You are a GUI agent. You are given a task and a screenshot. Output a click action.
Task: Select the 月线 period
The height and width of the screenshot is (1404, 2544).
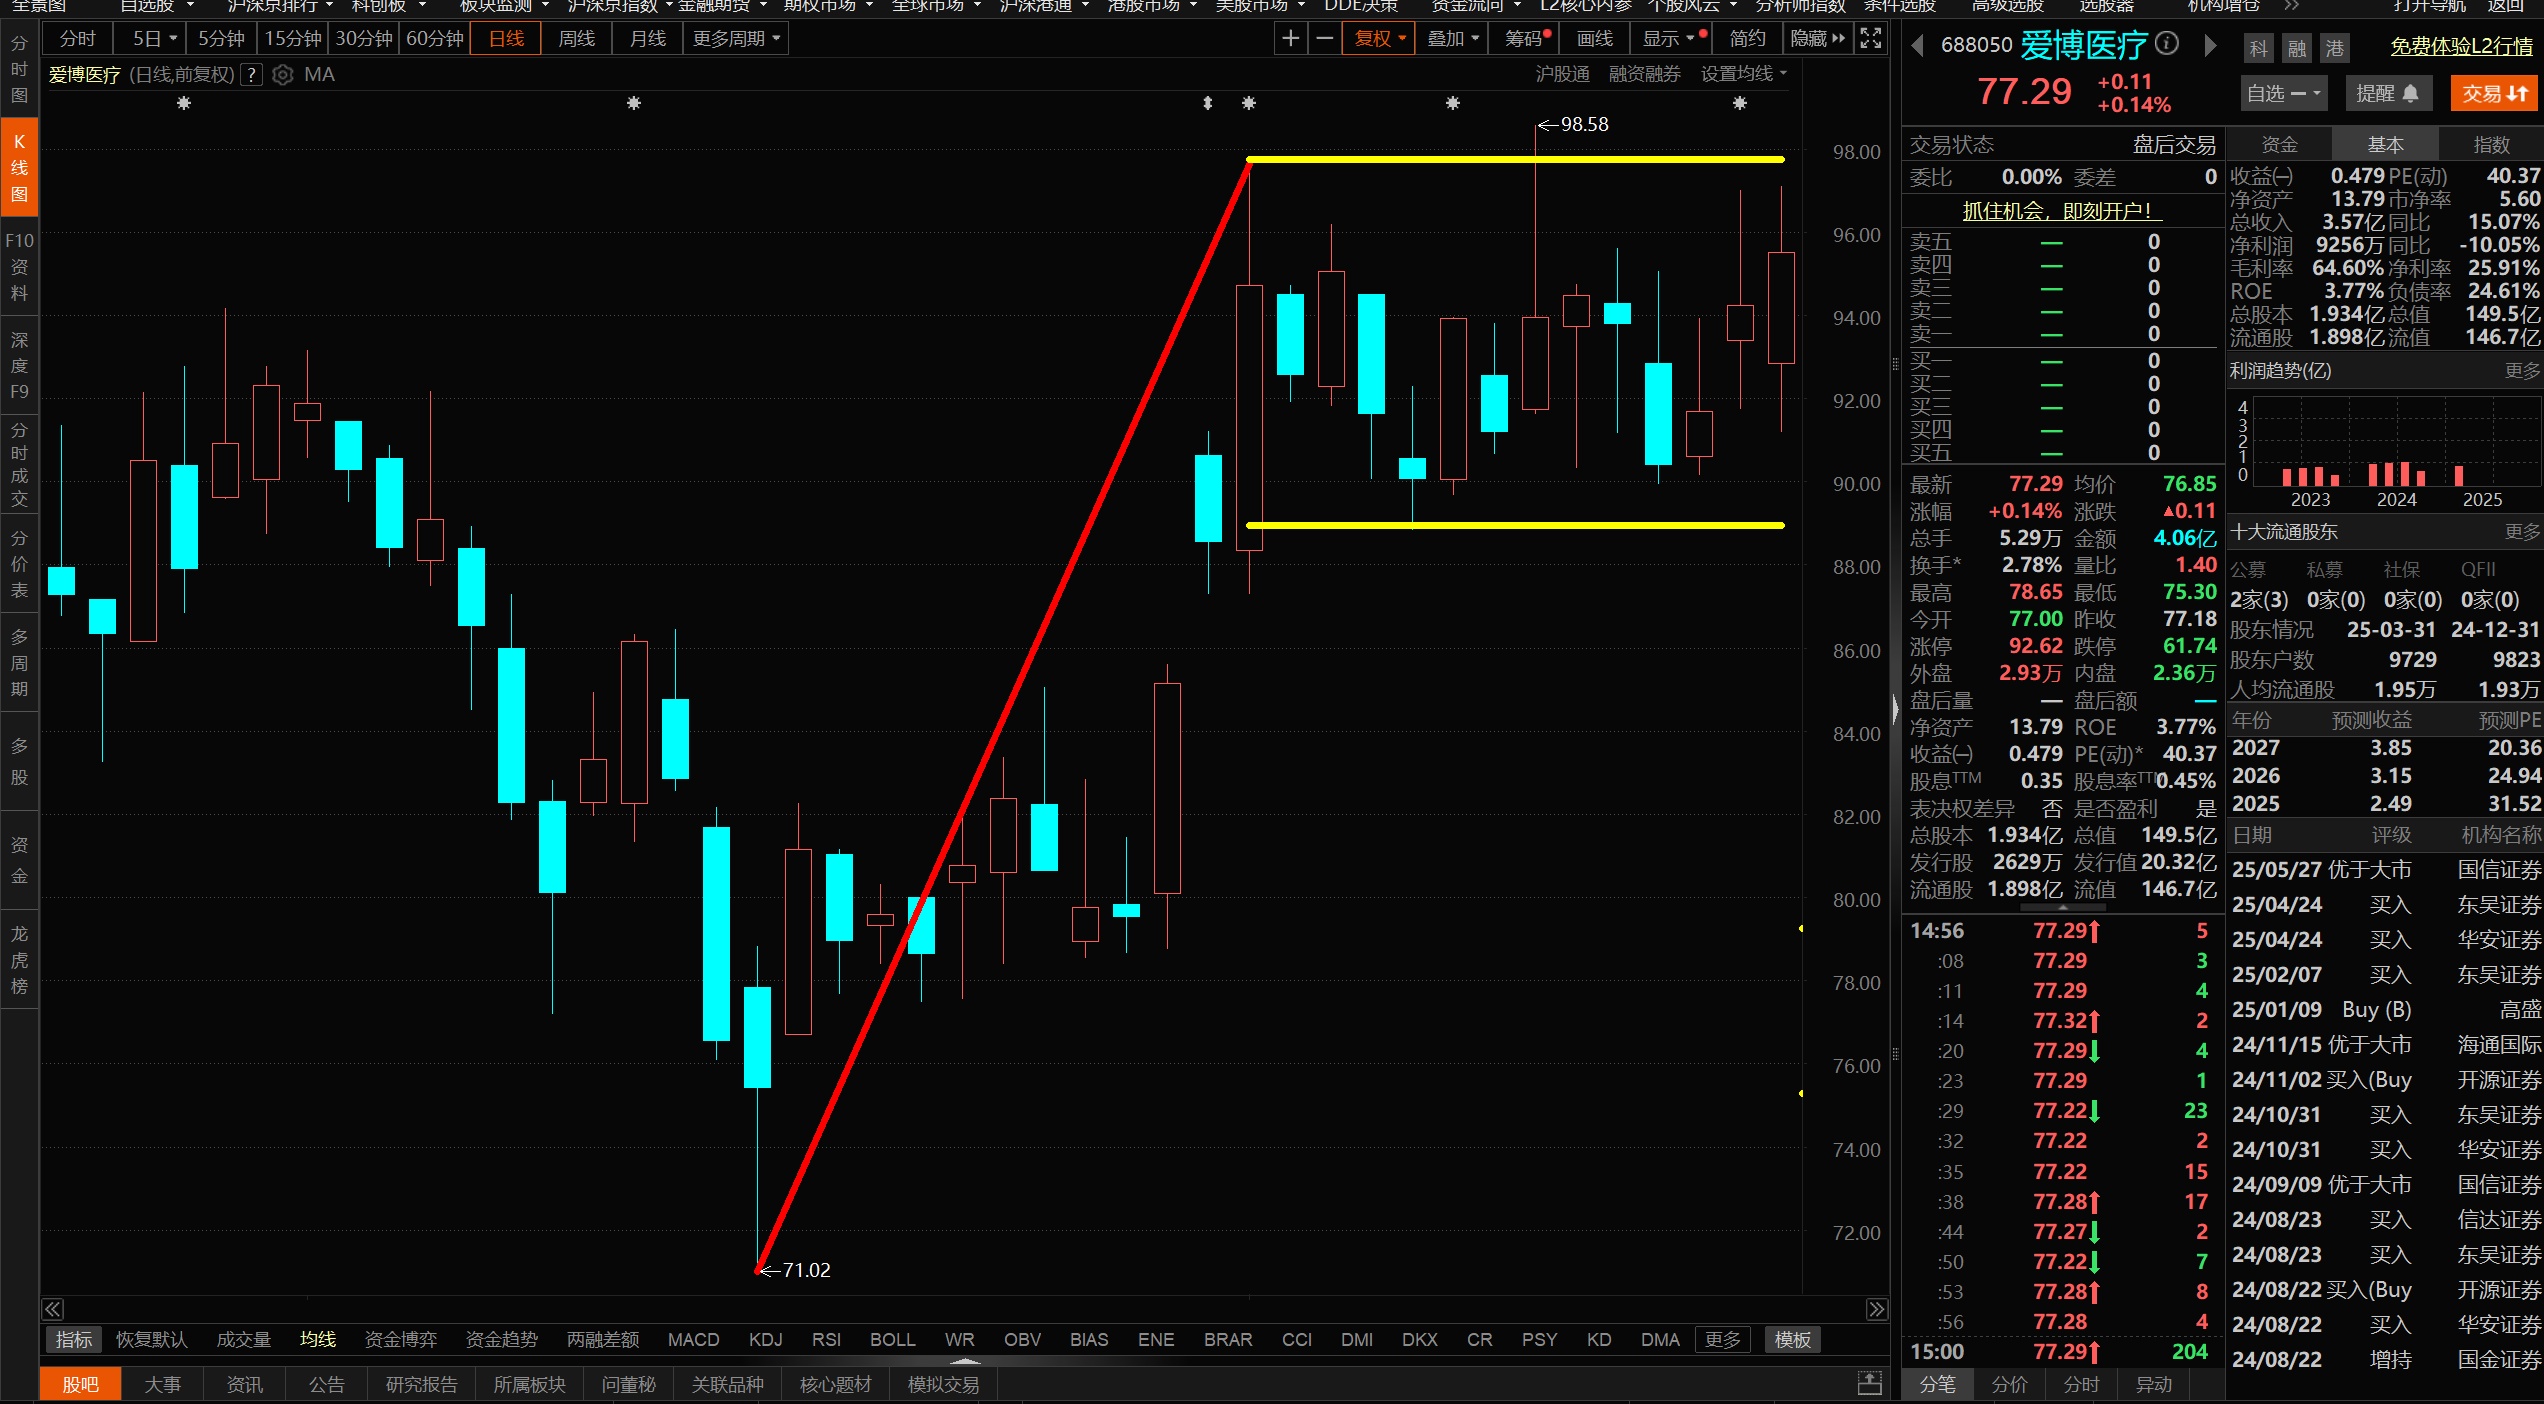point(648,39)
